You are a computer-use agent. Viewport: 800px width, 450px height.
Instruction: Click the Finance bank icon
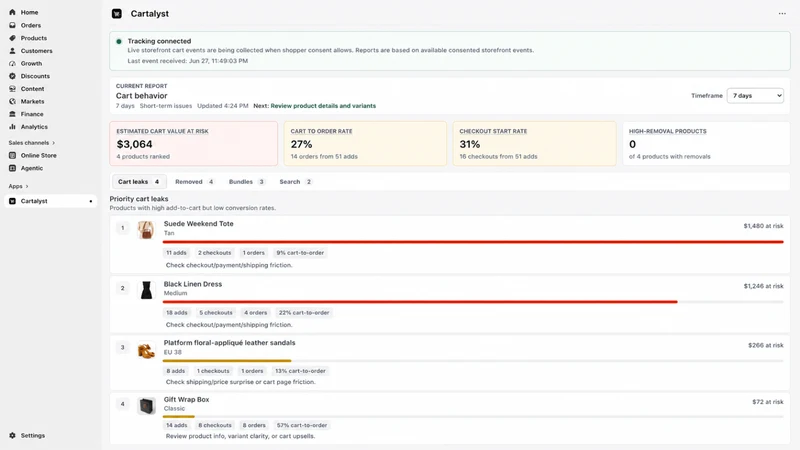pos(12,114)
